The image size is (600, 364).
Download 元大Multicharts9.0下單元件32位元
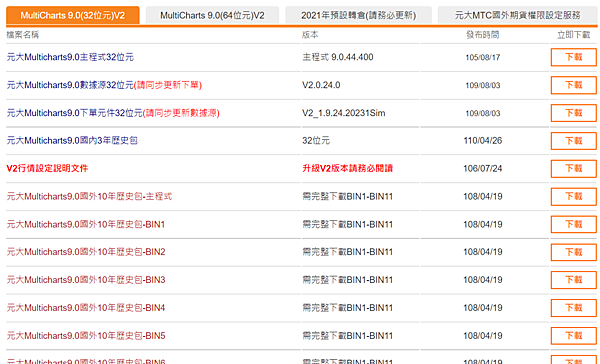[x=574, y=113]
